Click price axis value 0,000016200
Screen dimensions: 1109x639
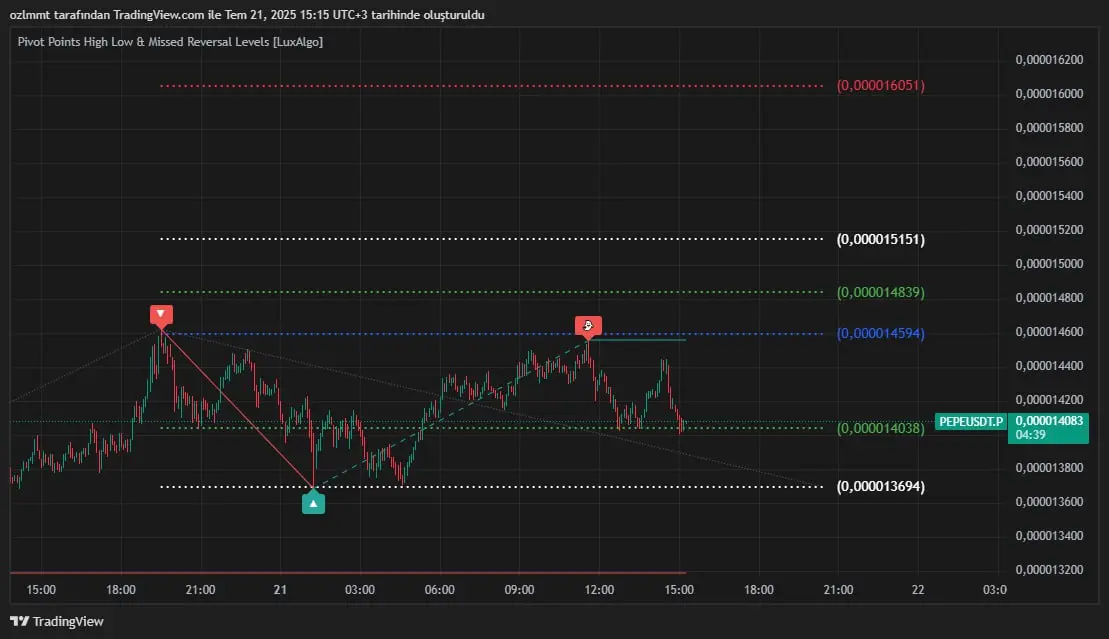pyautogui.click(x=1049, y=59)
